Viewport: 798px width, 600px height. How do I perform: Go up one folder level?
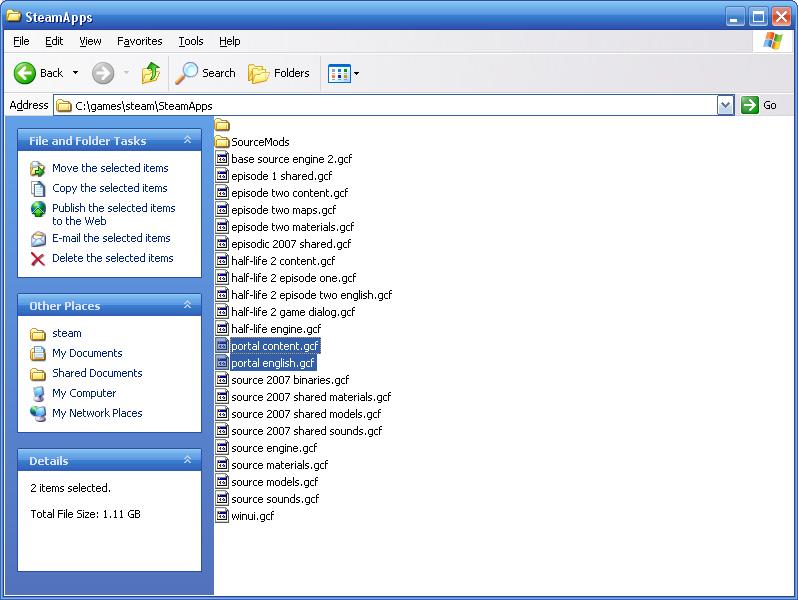click(151, 73)
